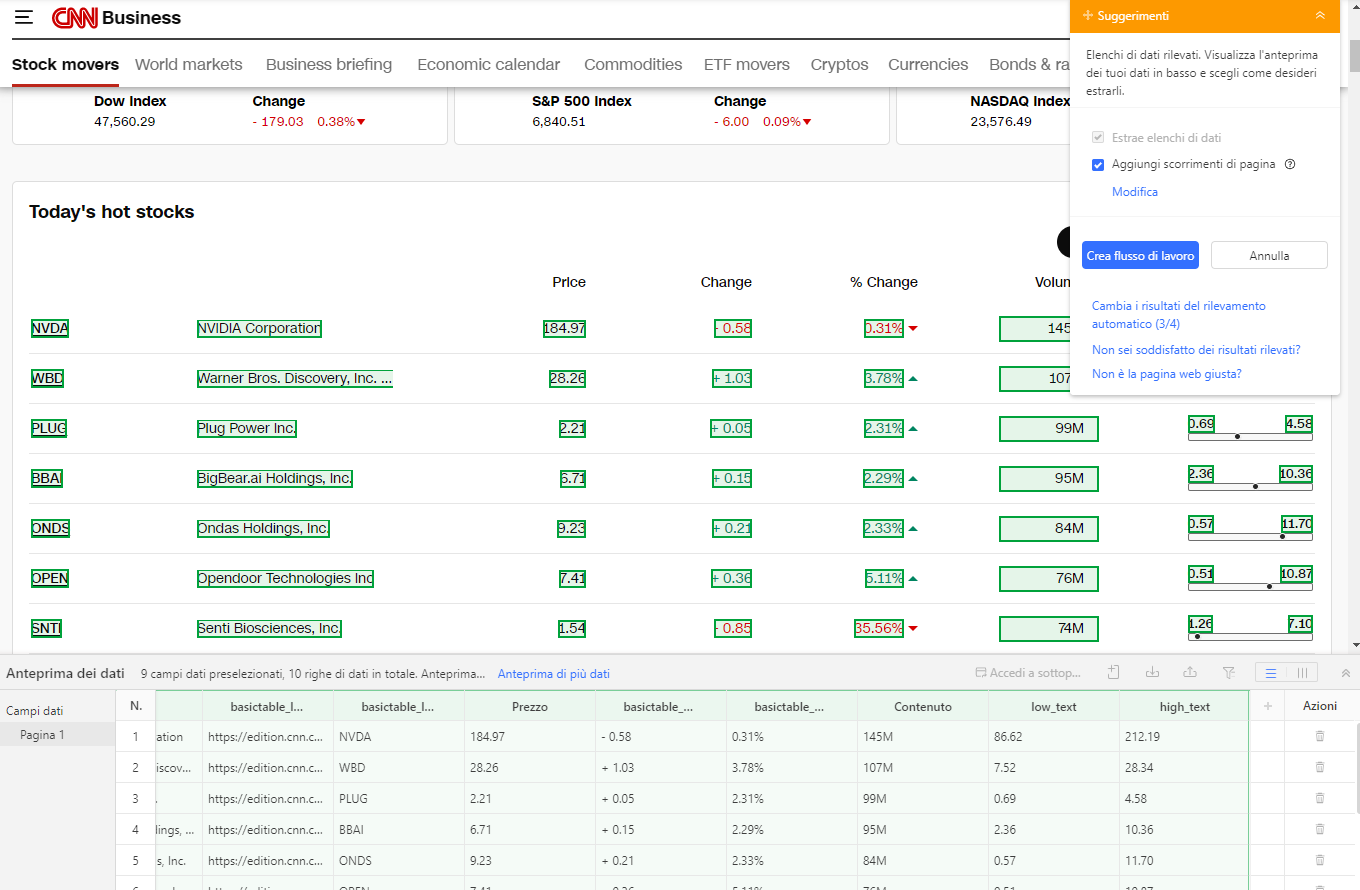Click the plus icon to add a data column

[1266, 706]
